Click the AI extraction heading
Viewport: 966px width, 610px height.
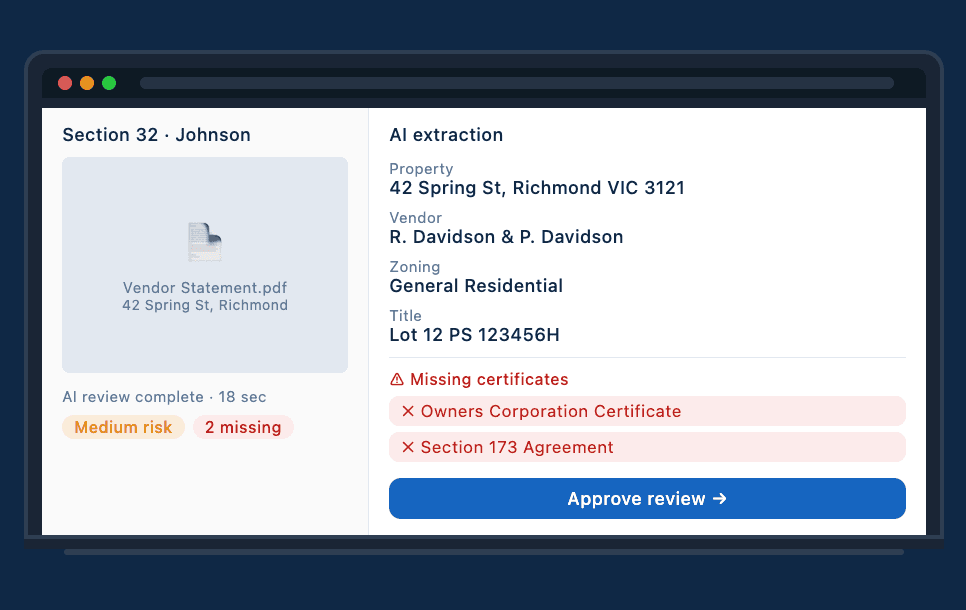click(x=446, y=135)
